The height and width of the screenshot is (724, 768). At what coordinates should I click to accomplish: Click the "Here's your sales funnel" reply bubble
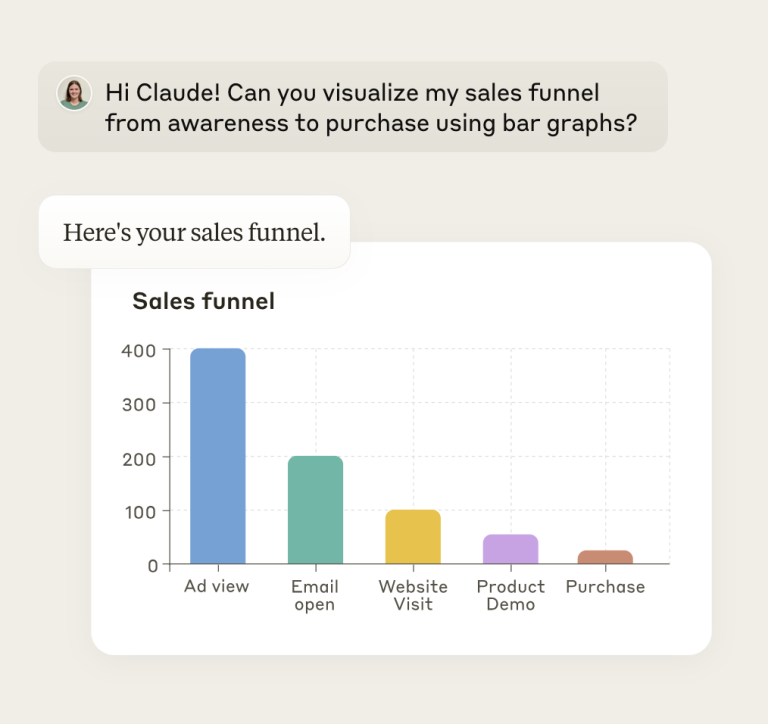[x=194, y=233]
